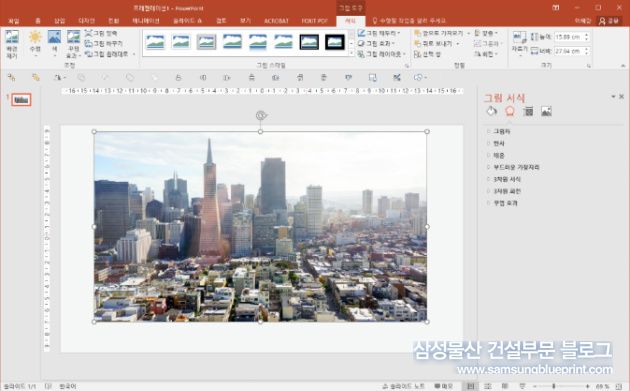Image resolution: width=630 pixels, height=391 pixels.
Task: Collapse the ribbon with the up chevron
Action: [623, 66]
